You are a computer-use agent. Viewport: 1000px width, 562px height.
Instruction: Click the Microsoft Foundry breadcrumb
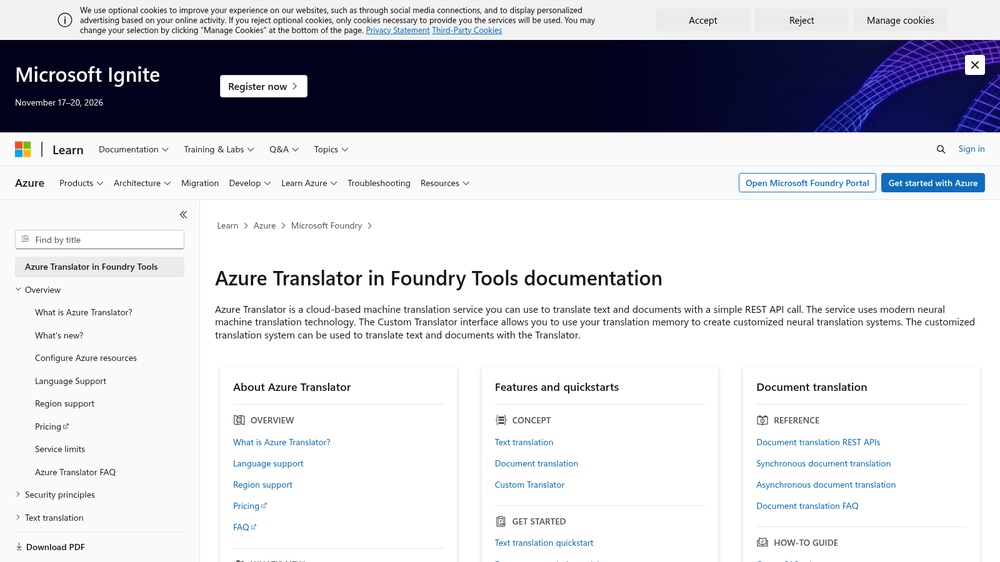pyautogui.click(x=327, y=226)
